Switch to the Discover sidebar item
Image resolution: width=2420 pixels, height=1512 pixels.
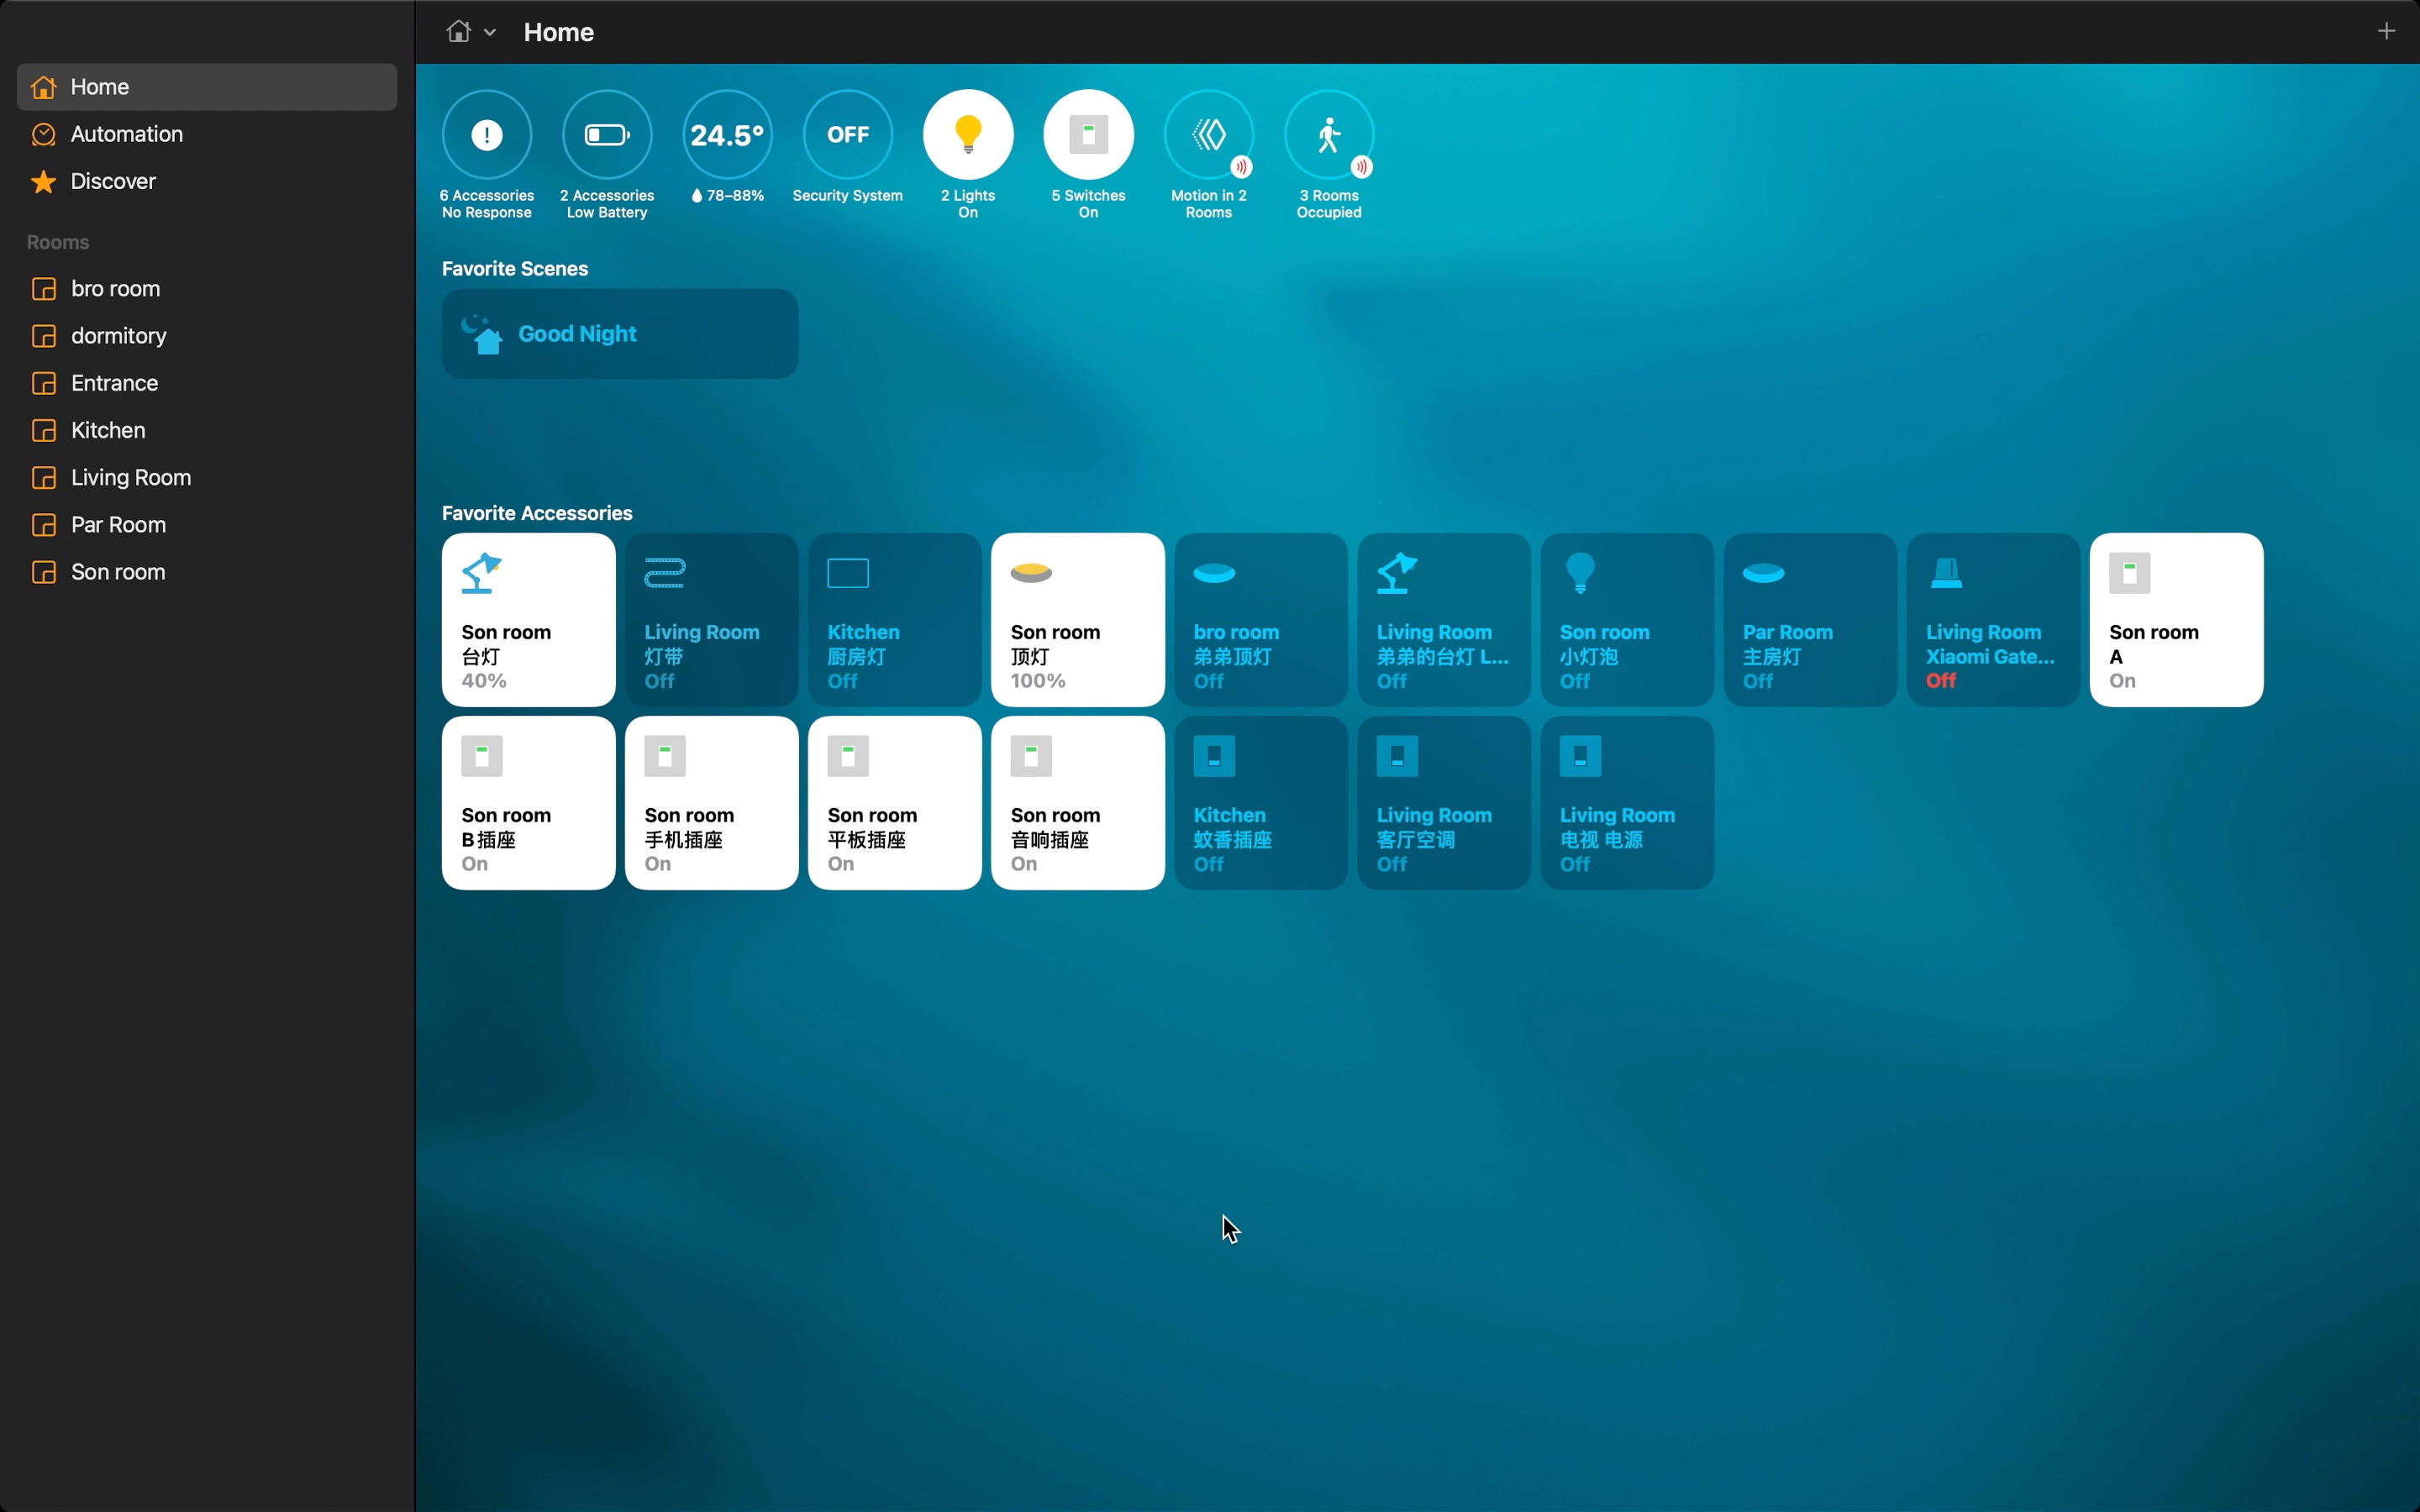[113, 181]
